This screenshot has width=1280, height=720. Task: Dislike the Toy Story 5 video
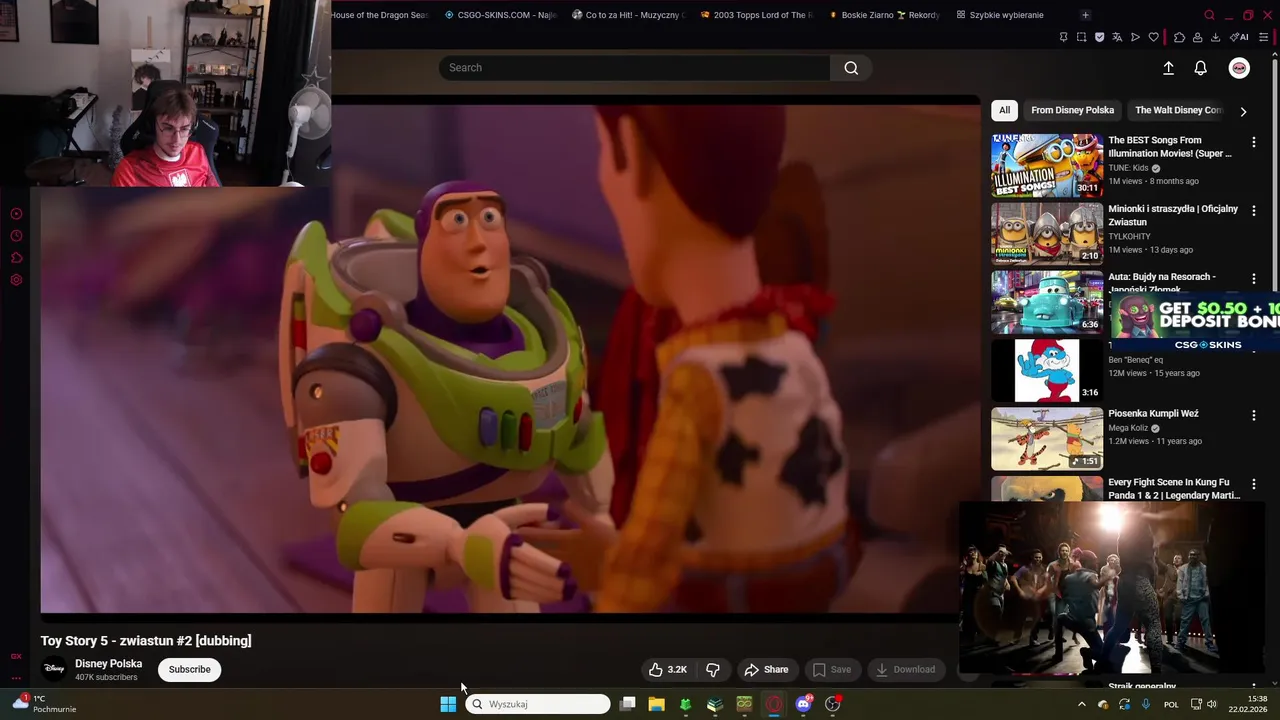coord(713,670)
